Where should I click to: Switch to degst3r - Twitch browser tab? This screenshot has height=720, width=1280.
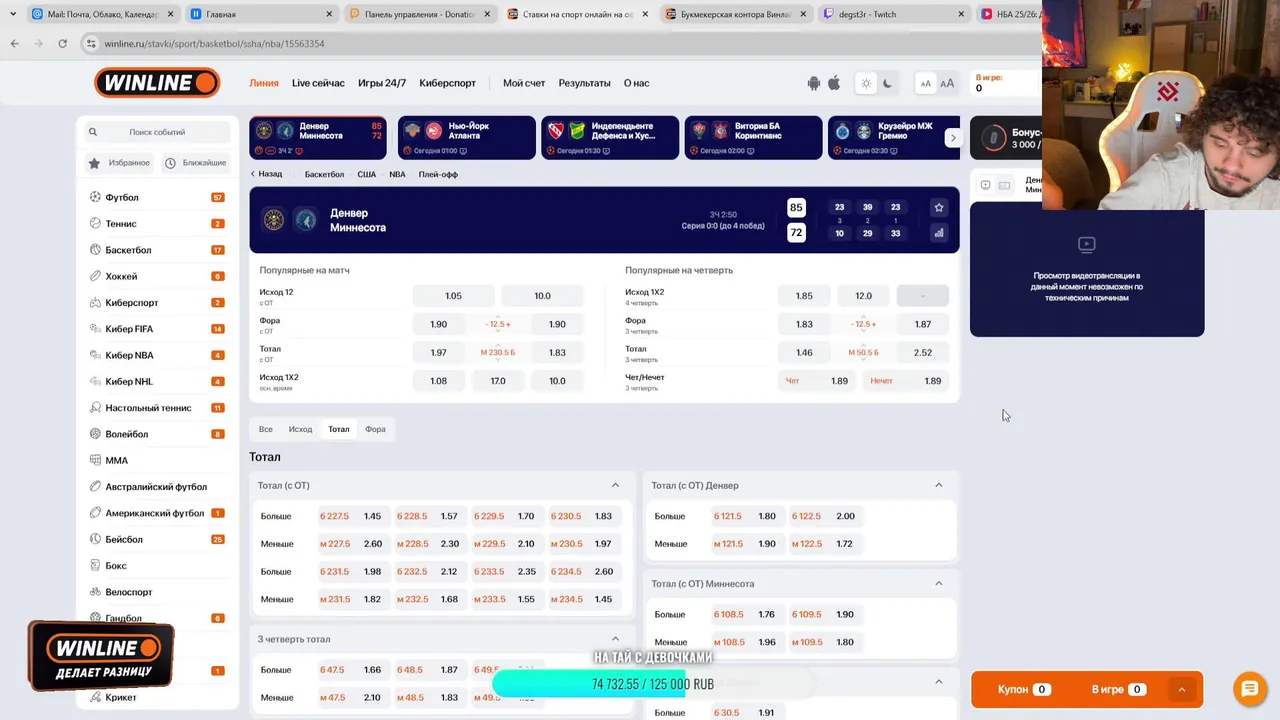click(894, 14)
